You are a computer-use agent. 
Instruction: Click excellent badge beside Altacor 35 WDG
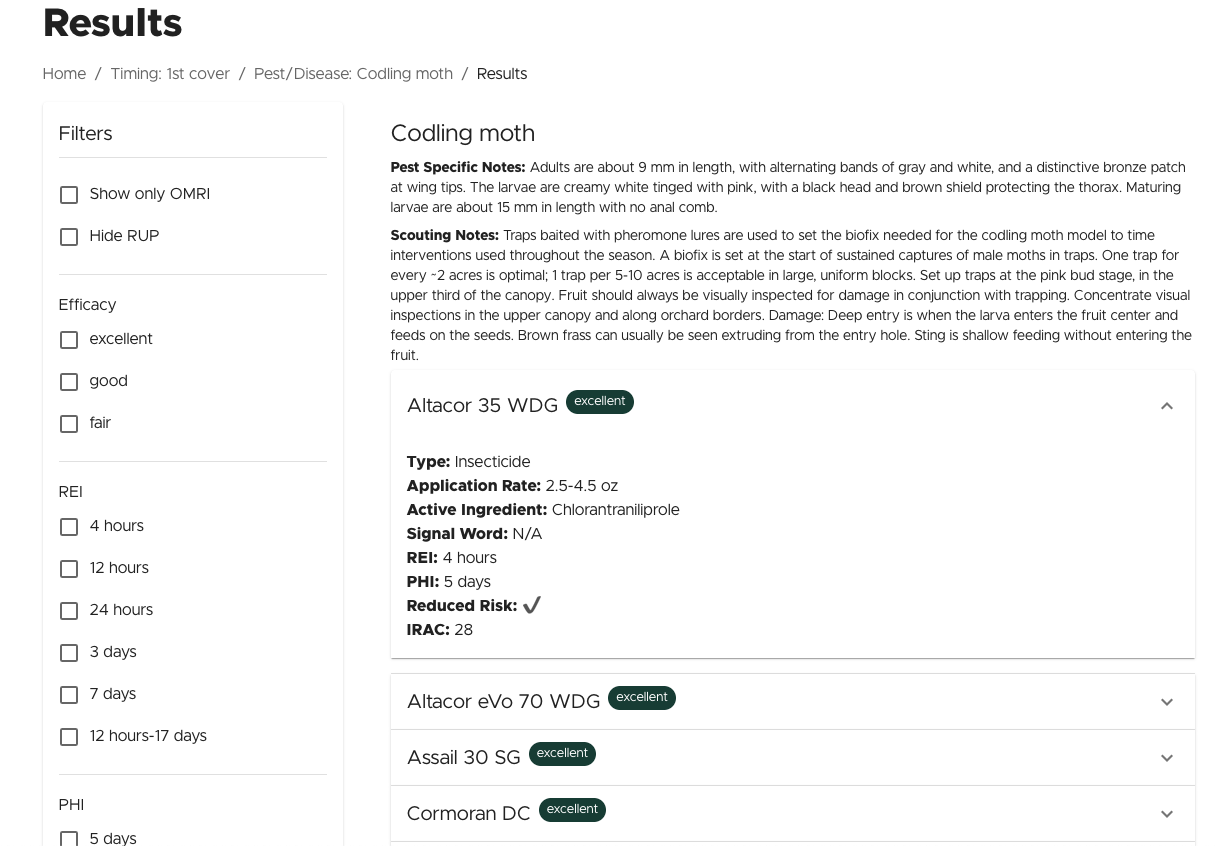tap(599, 402)
